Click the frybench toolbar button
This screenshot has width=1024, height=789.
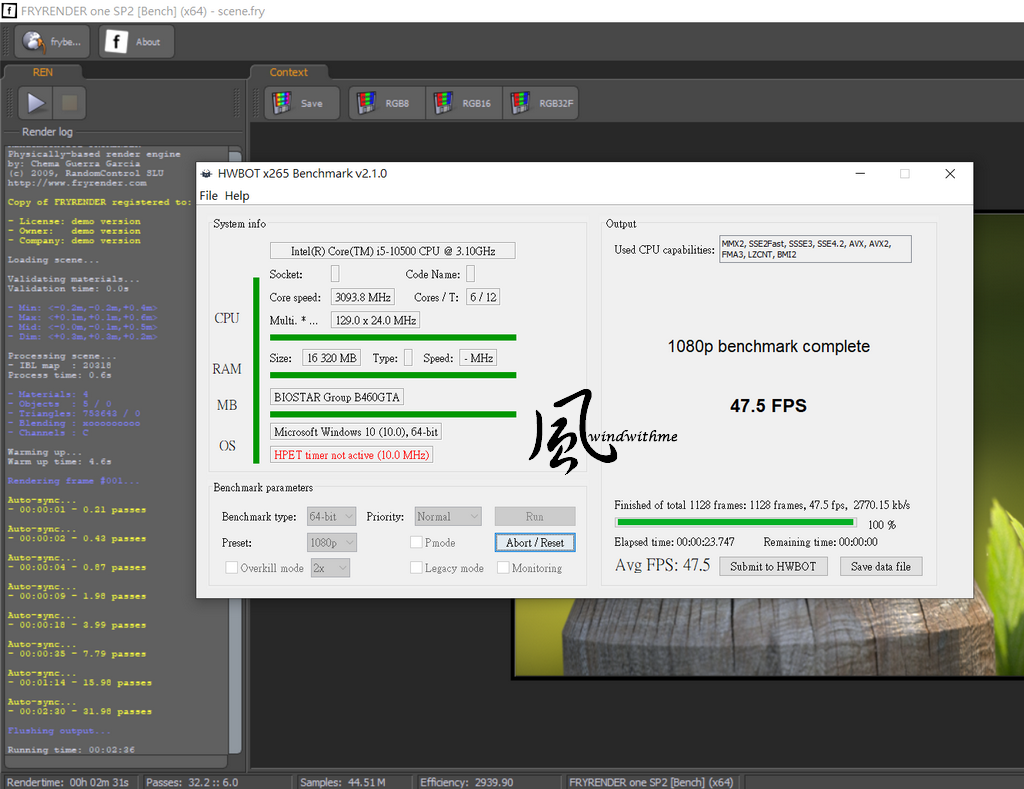coord(53,42)
